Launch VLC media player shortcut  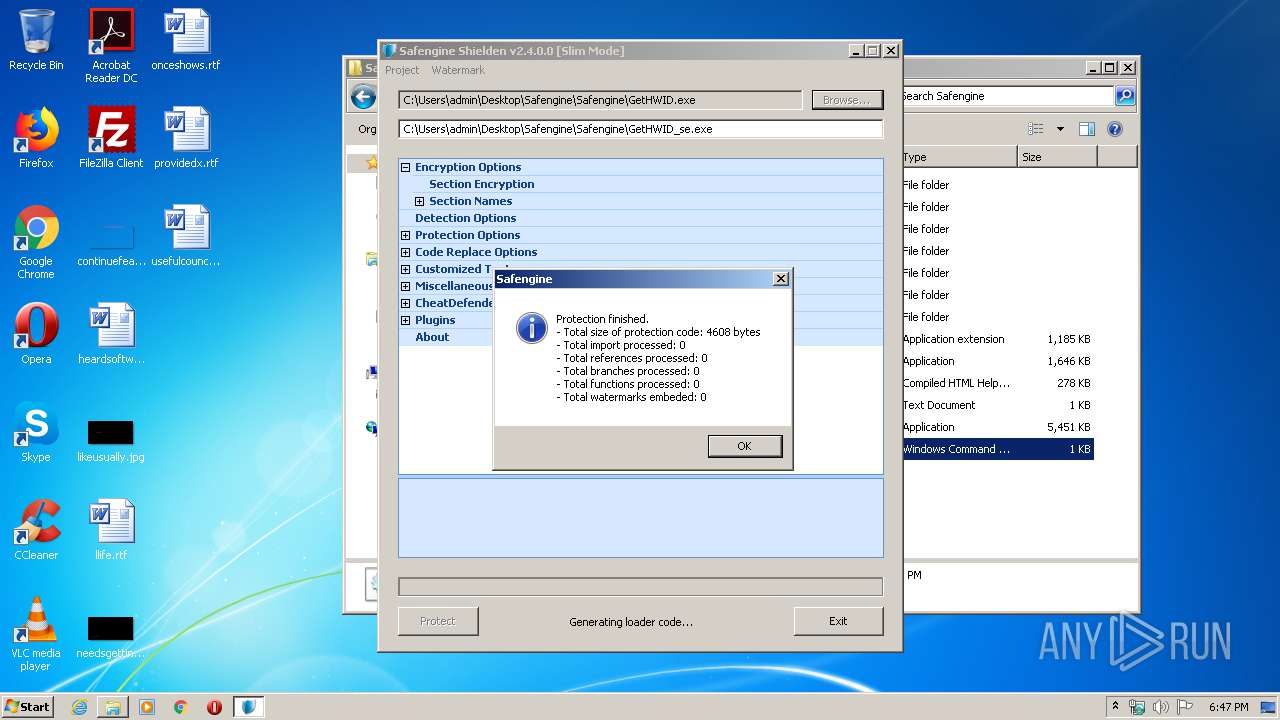click(x=36, y=634)
